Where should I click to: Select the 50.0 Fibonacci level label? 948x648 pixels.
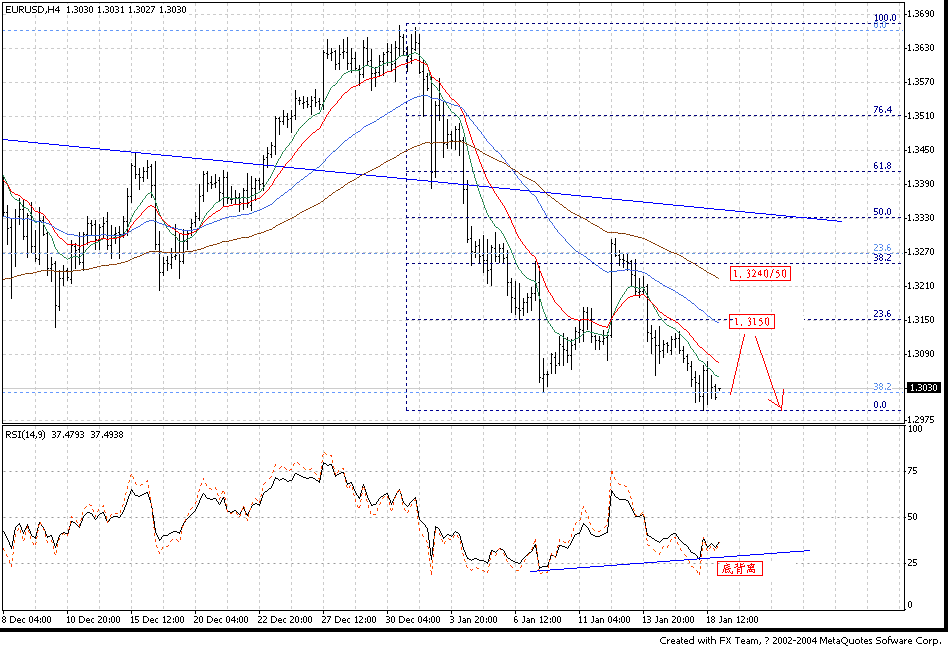[x=883, y=212]
